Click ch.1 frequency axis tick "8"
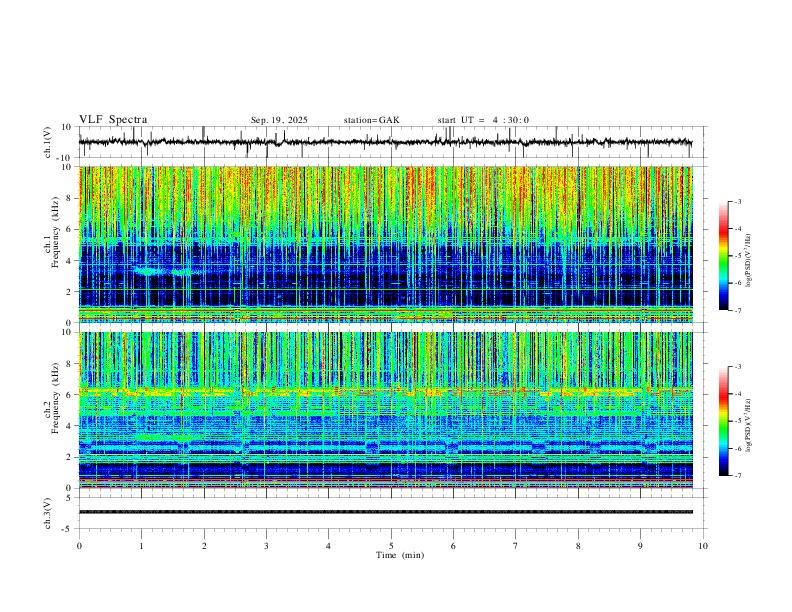 [70, 198]
